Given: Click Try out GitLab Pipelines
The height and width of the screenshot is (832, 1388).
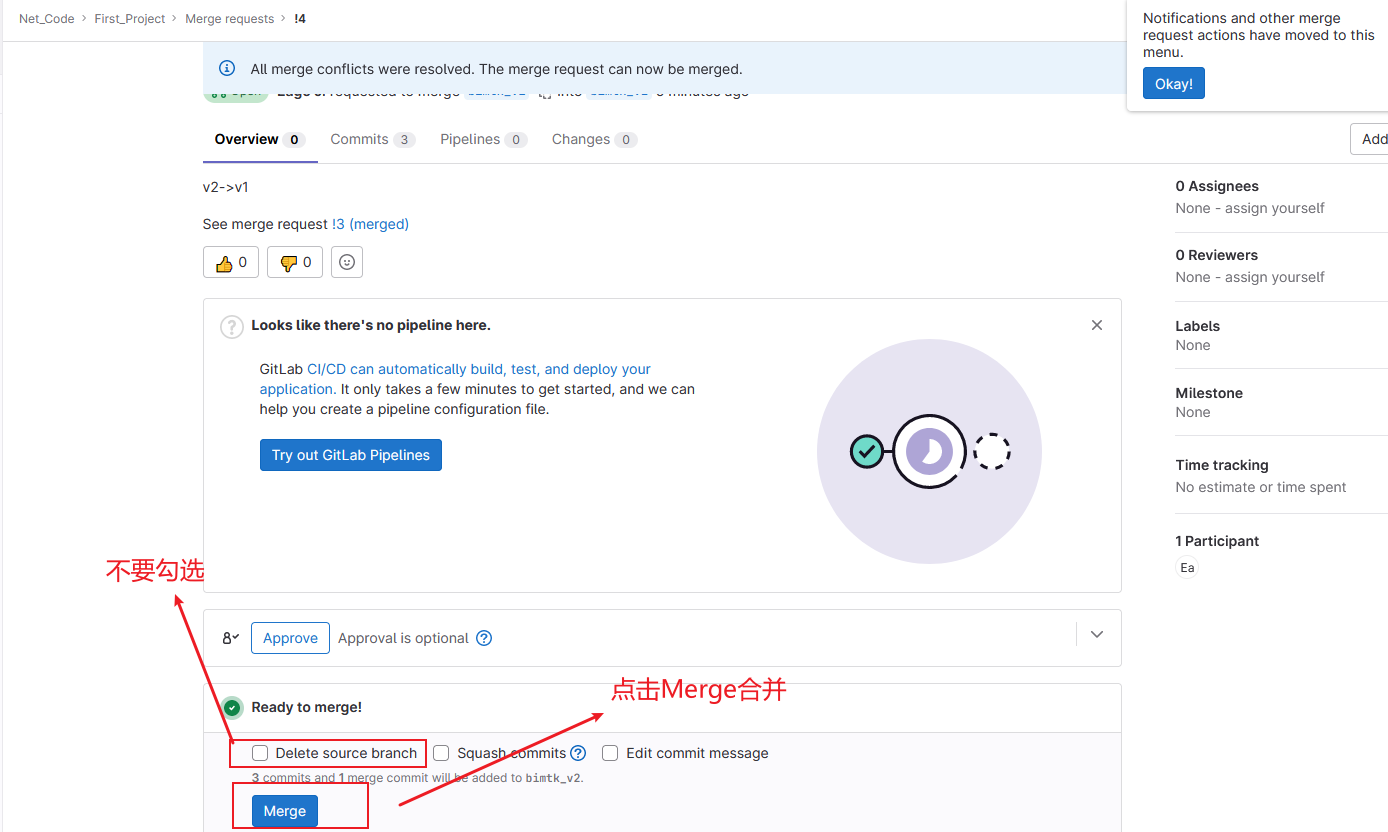Looking at the screenshot, I should pos(350,455).
